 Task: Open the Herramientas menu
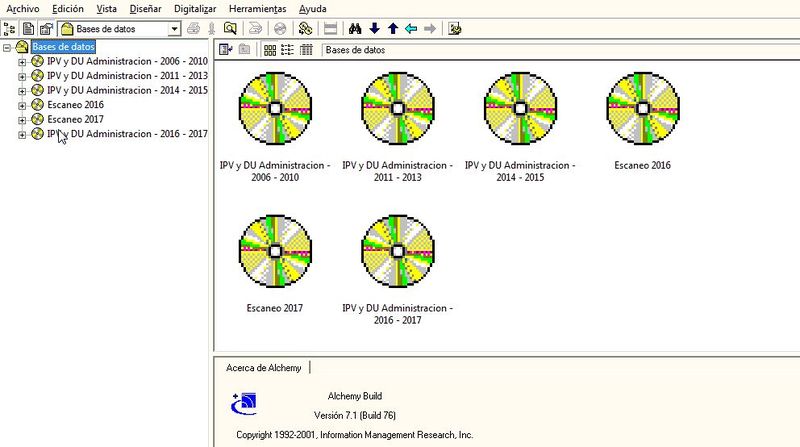coord(257,9)
